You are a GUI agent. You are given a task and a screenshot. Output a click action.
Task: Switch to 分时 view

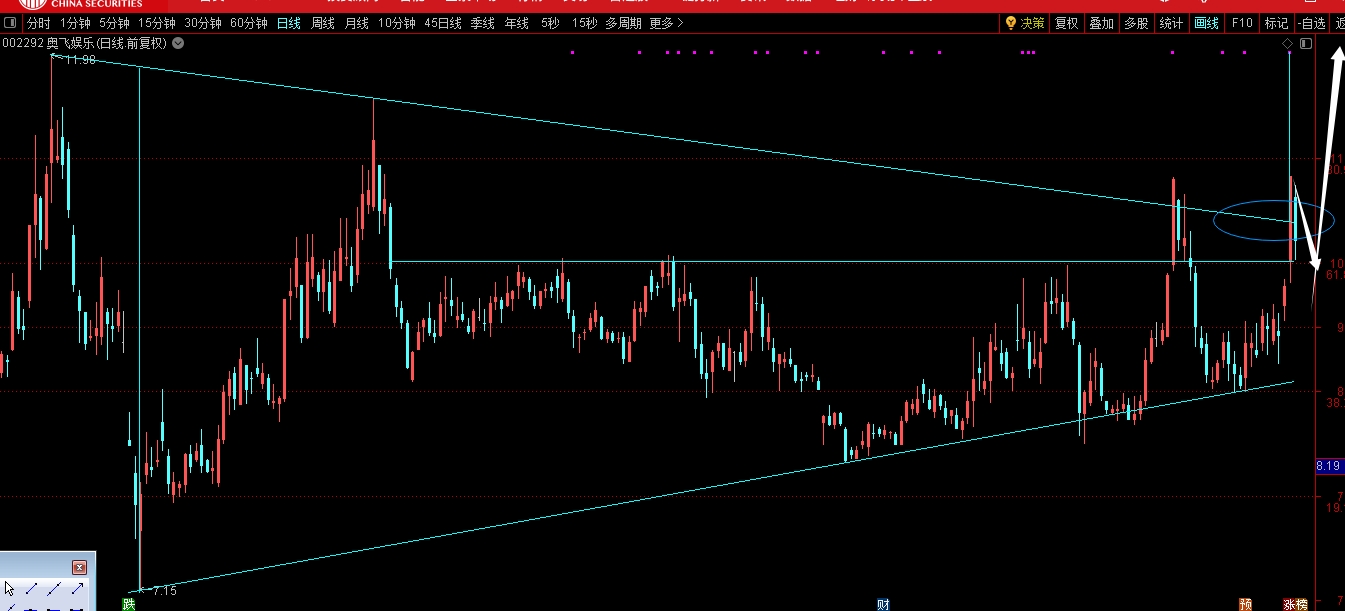[x=38, y=23]
